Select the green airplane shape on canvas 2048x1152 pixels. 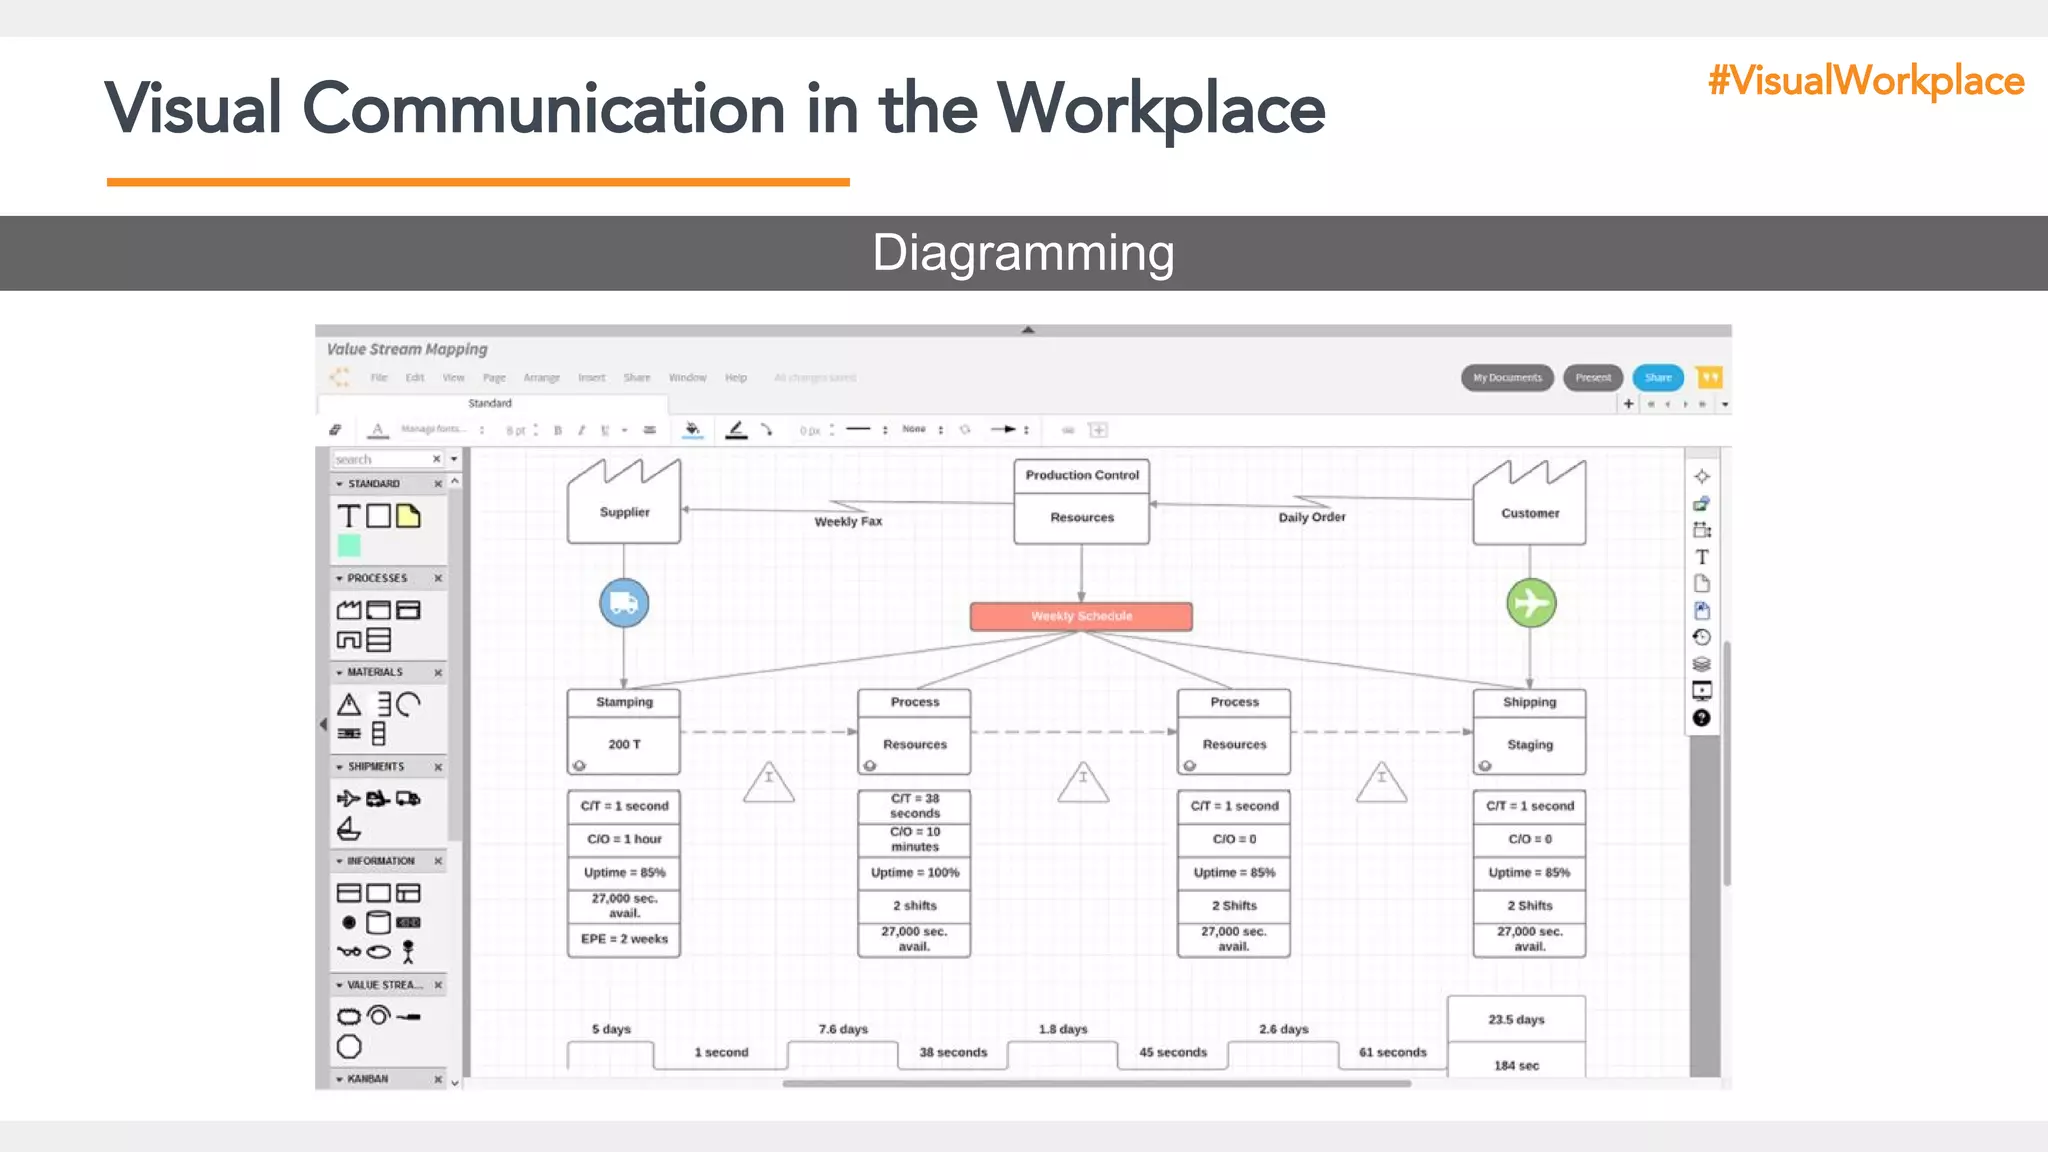pos(1531,603)
